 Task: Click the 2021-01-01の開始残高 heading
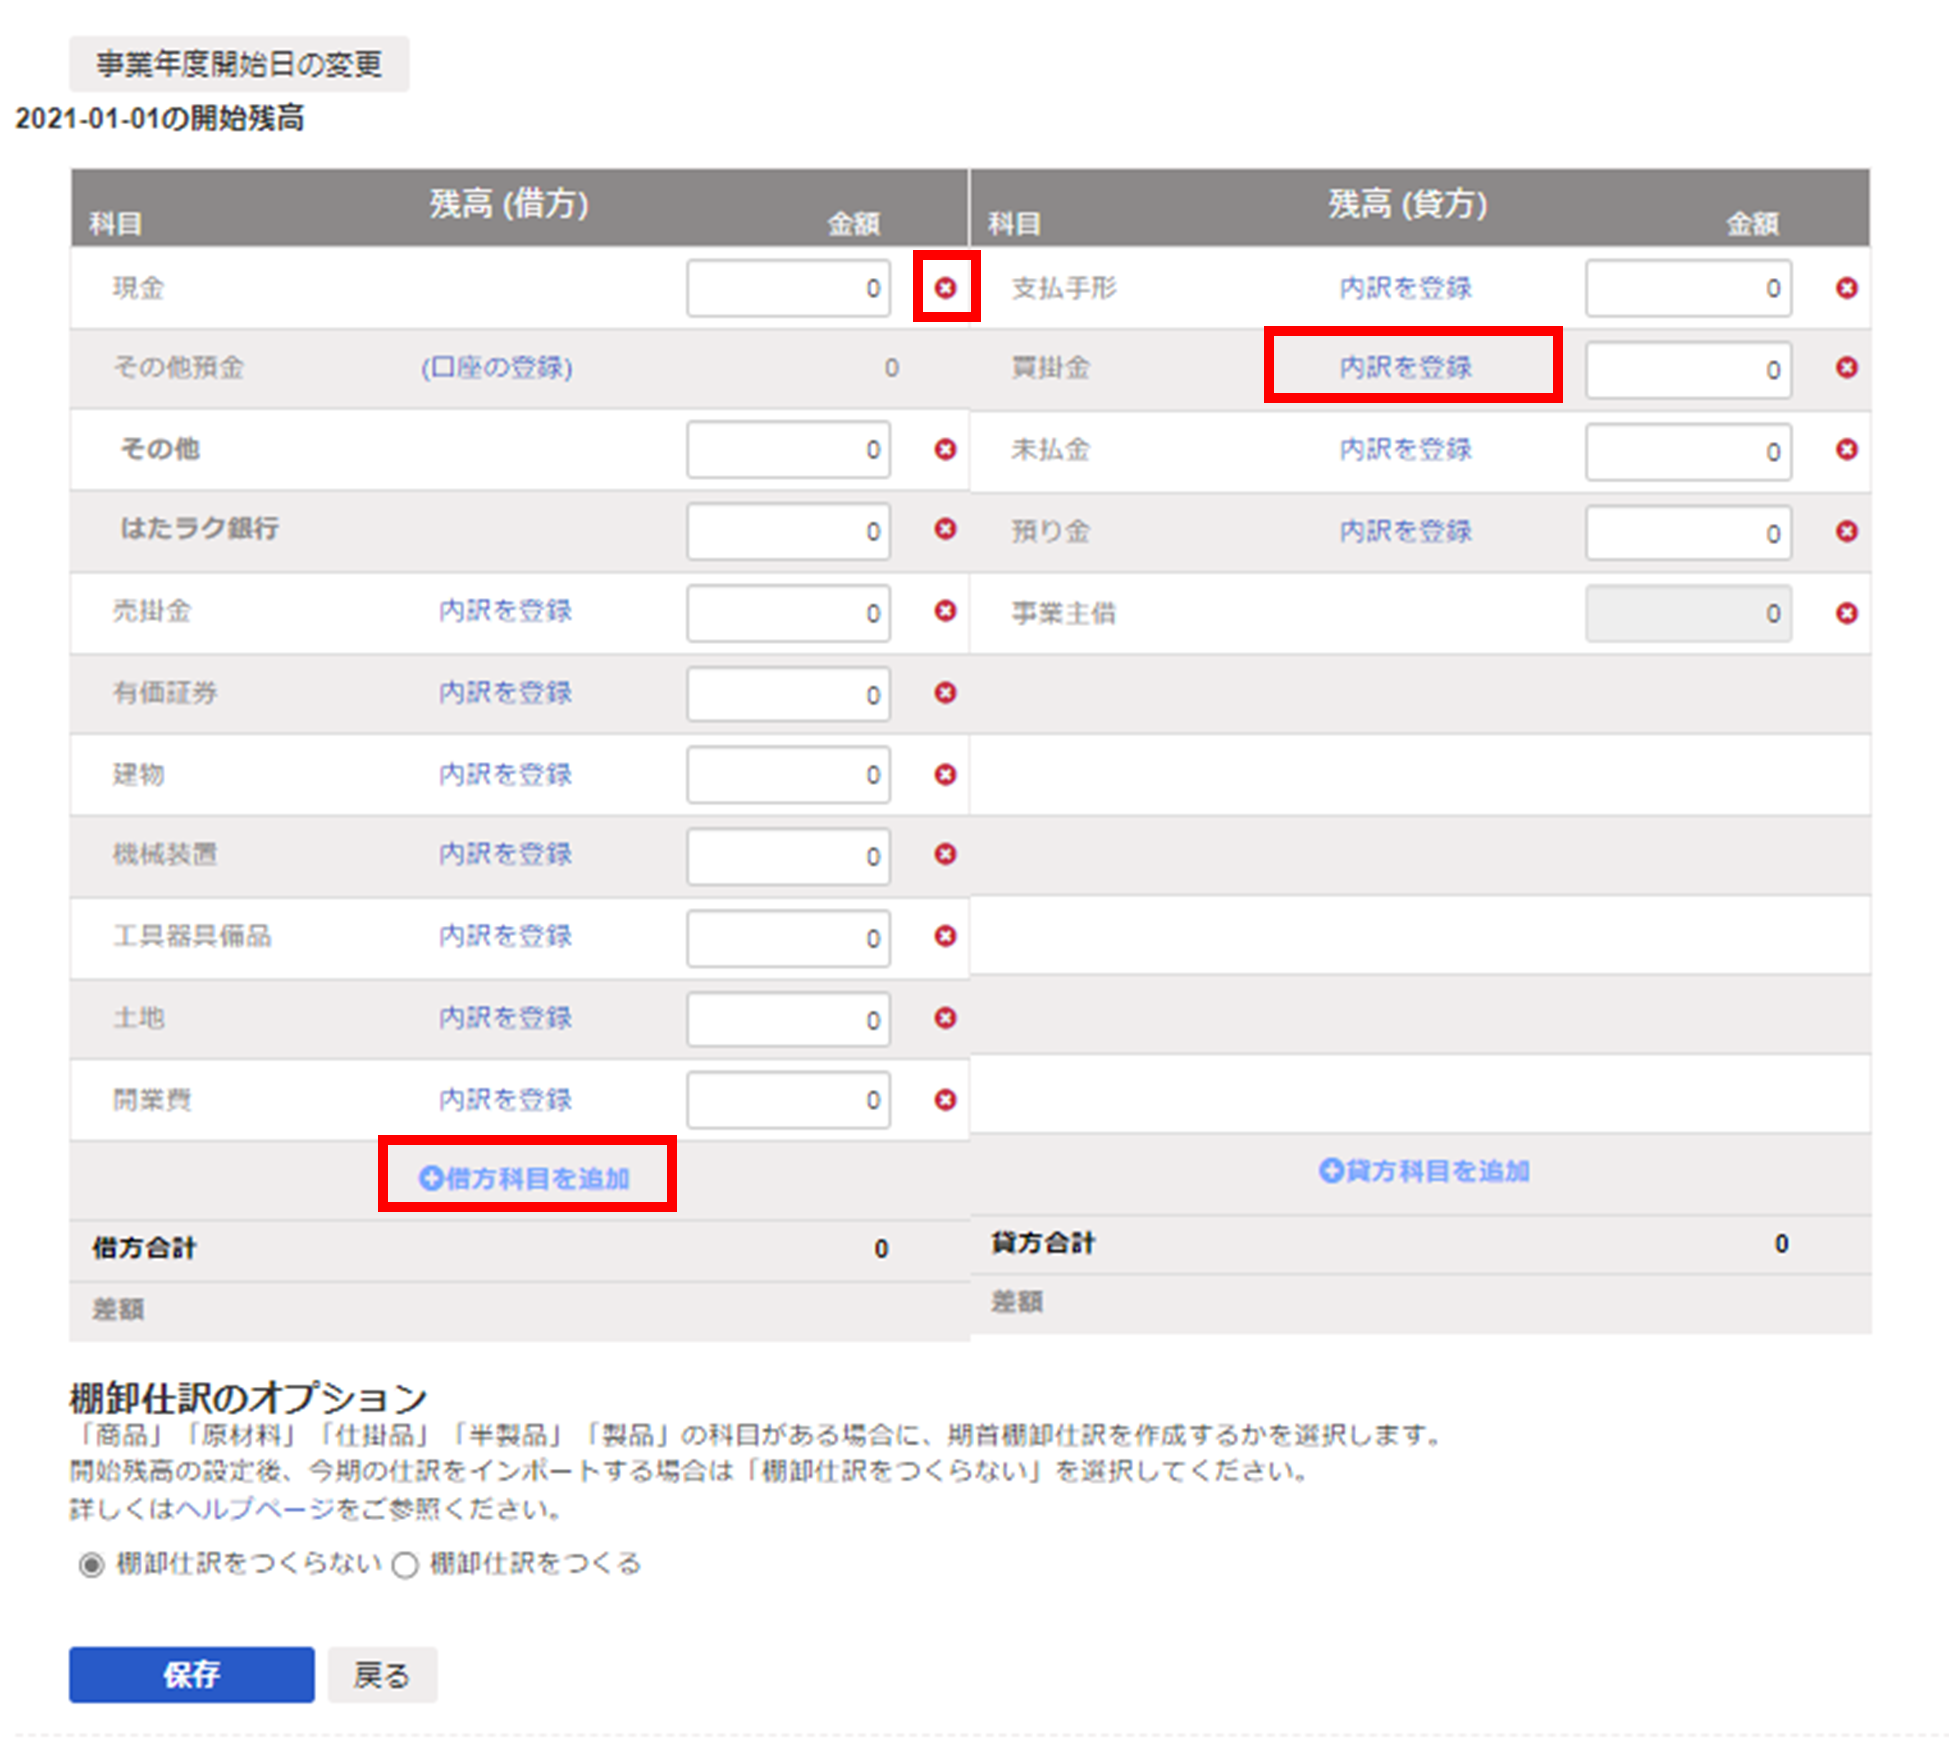tap(160, 118)
